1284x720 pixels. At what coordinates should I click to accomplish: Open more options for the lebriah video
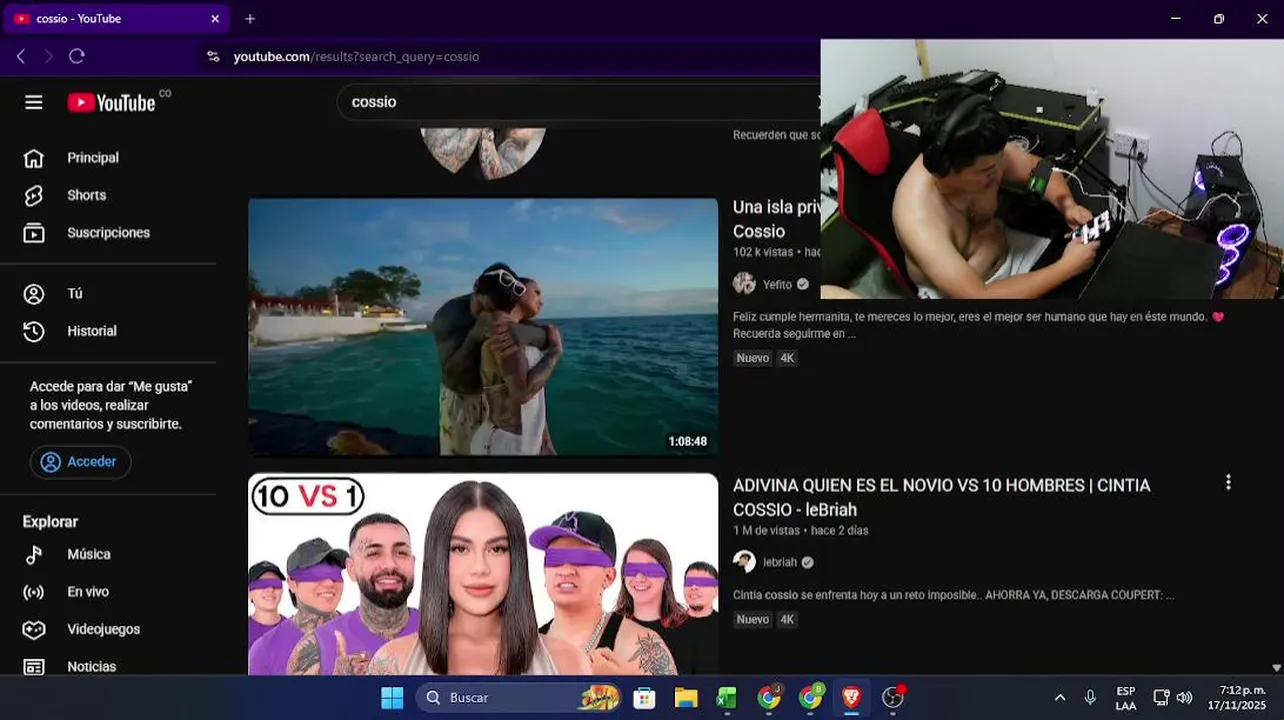coord(1228,482)
